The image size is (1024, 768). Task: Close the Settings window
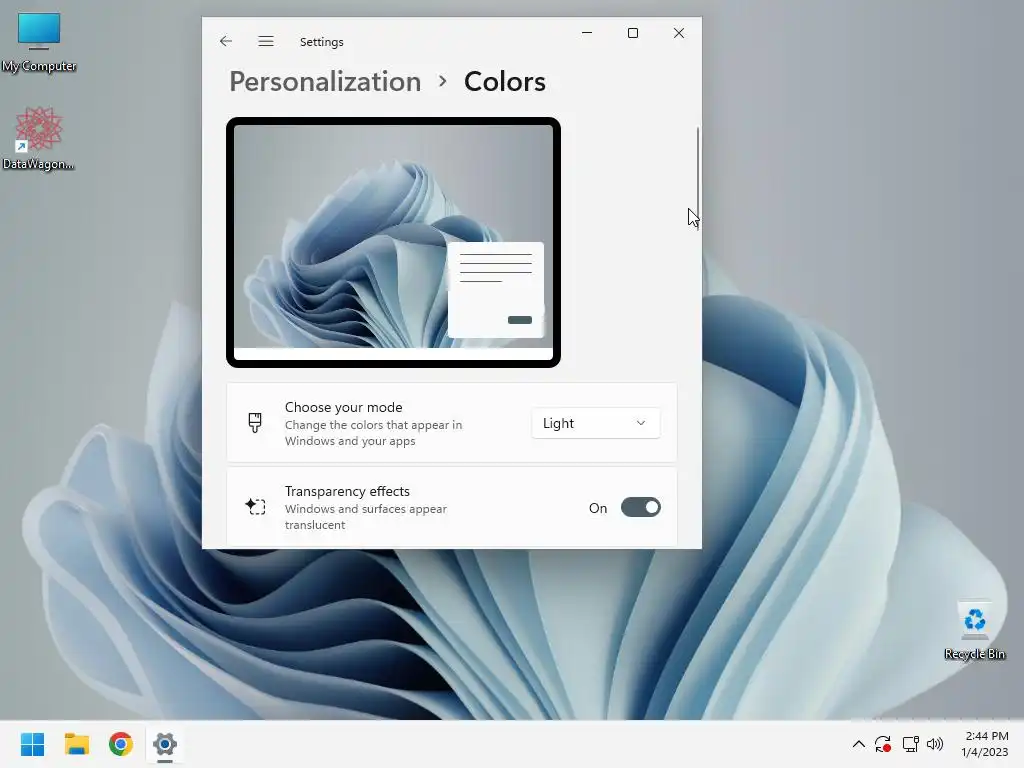tap(679, 33)
